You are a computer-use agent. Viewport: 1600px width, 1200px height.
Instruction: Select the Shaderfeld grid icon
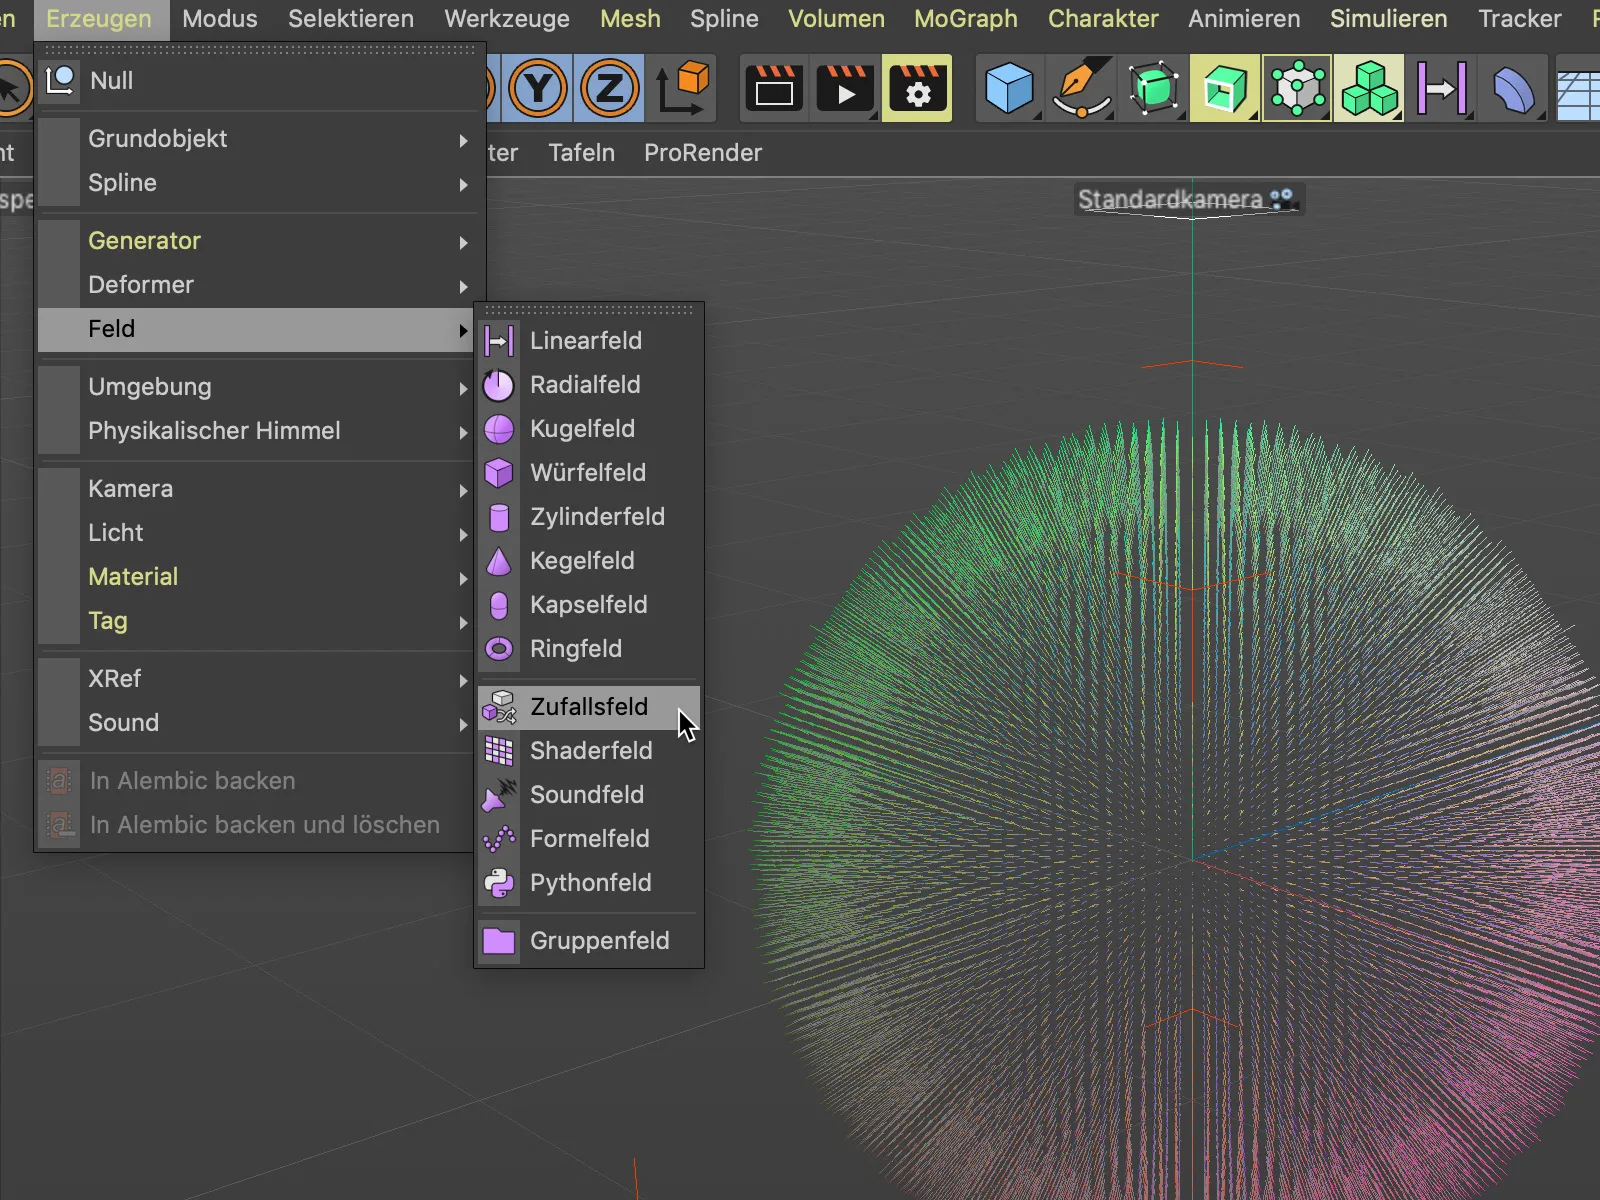tap(499, 751)
